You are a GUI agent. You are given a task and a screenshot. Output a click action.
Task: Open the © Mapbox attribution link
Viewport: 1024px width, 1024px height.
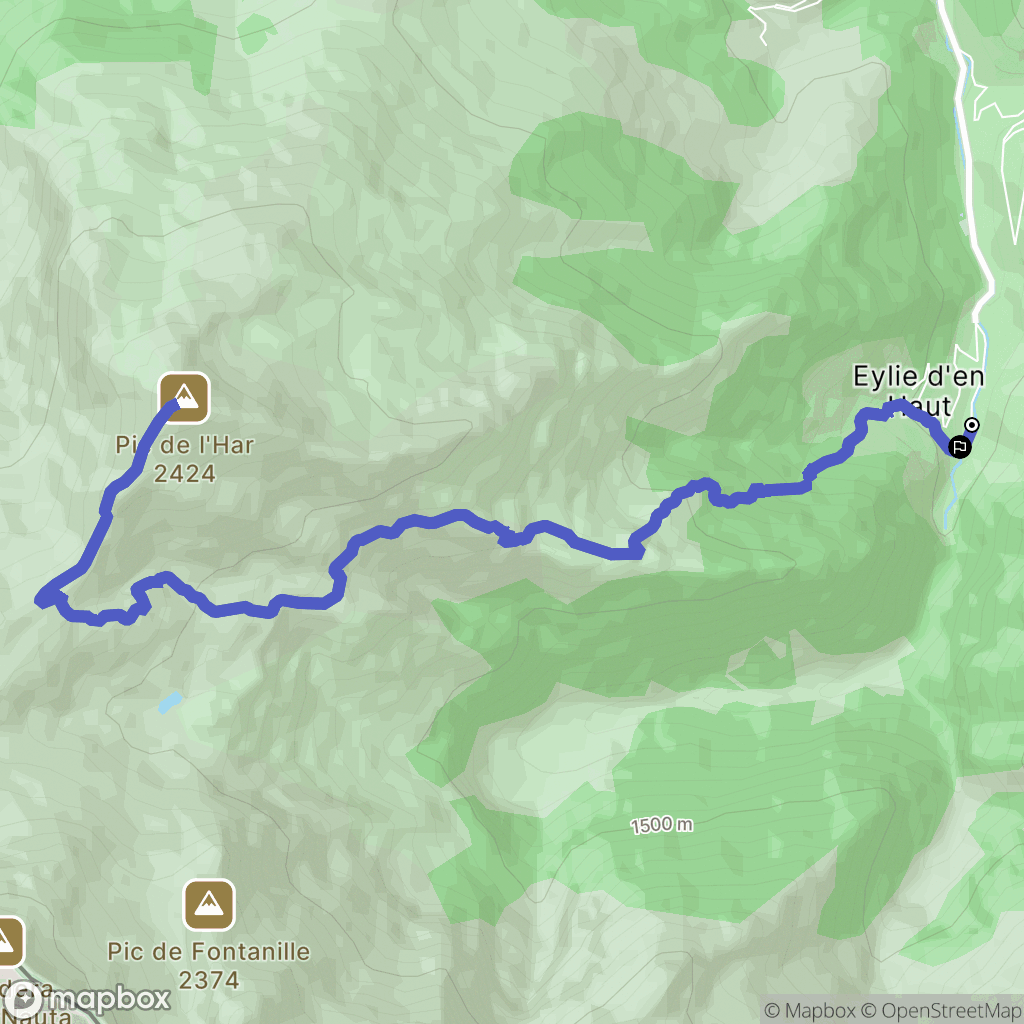(x=810, y=1010)
